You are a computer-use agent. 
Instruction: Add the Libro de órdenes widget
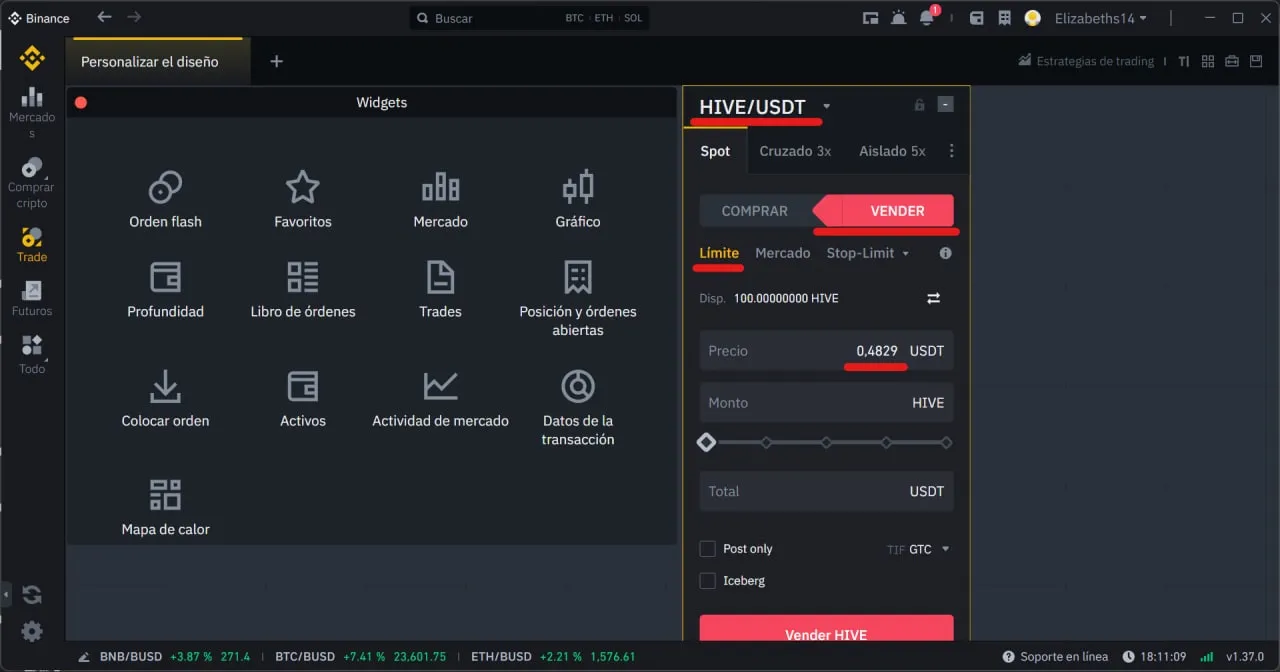(303, 290)
